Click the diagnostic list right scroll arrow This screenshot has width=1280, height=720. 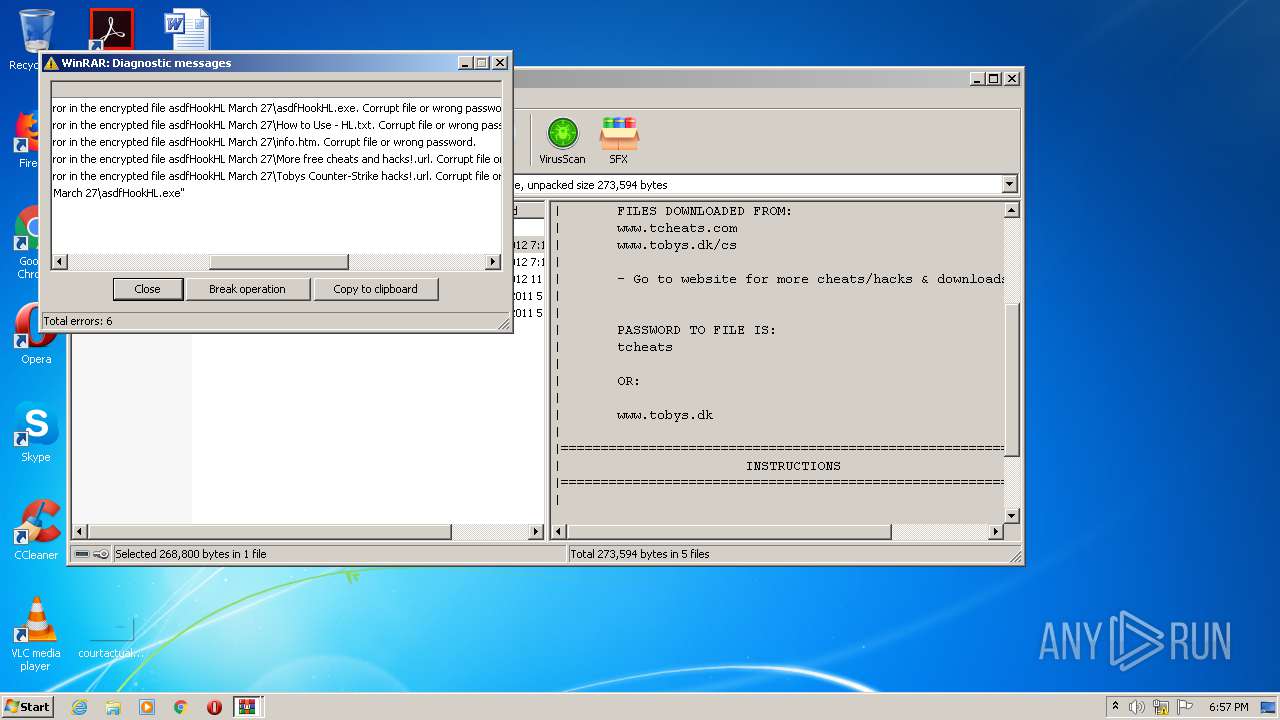click(493, 262)
